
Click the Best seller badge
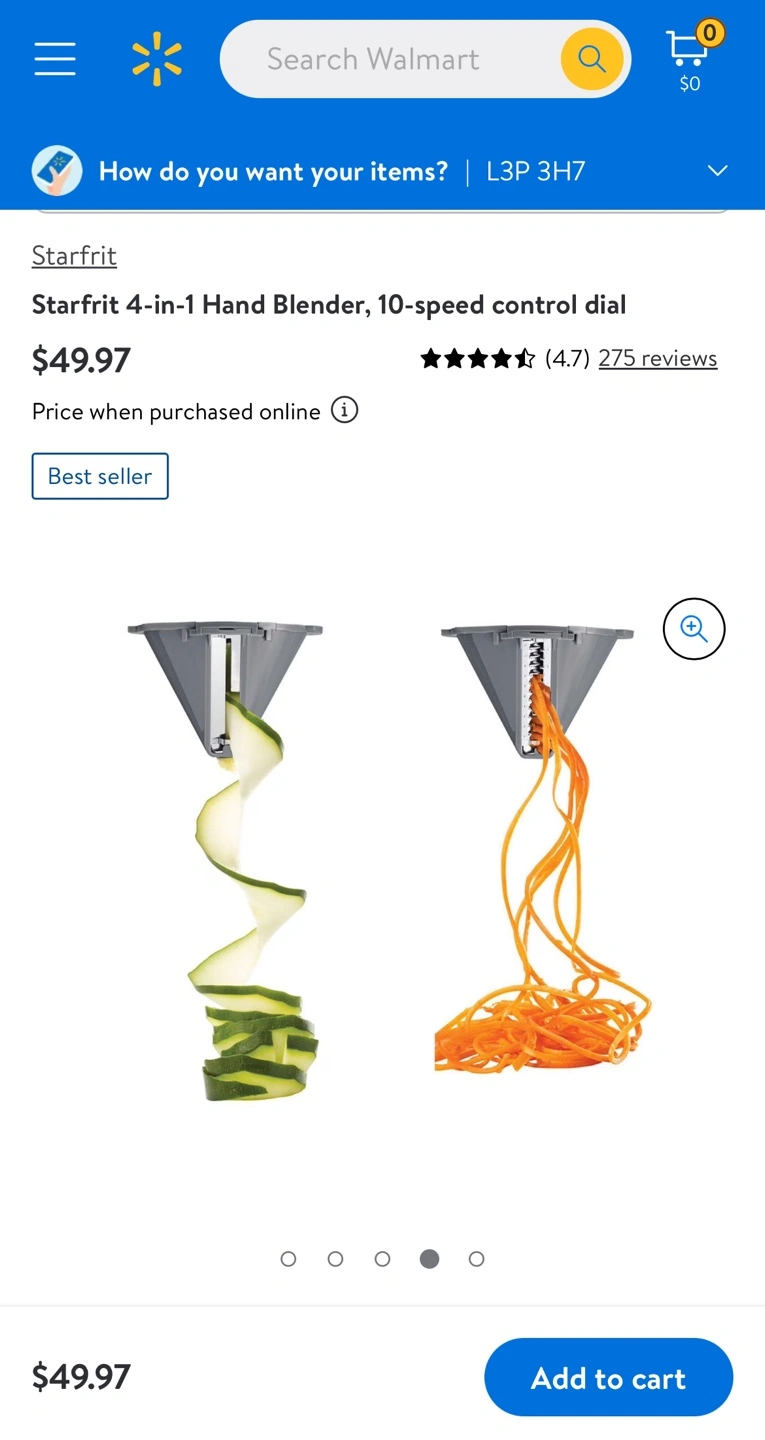pyautogui.click(x=100, y=476)
